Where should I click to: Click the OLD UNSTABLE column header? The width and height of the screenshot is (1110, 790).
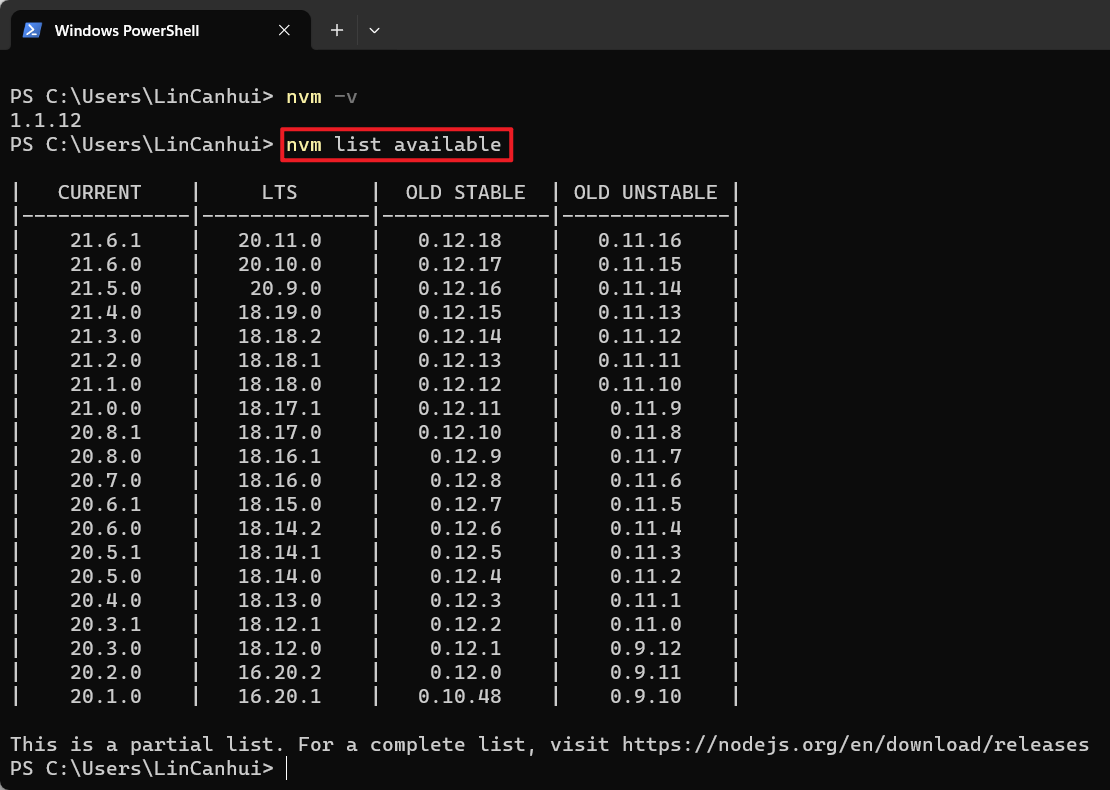pyautogui.click(x=645, y=192)
